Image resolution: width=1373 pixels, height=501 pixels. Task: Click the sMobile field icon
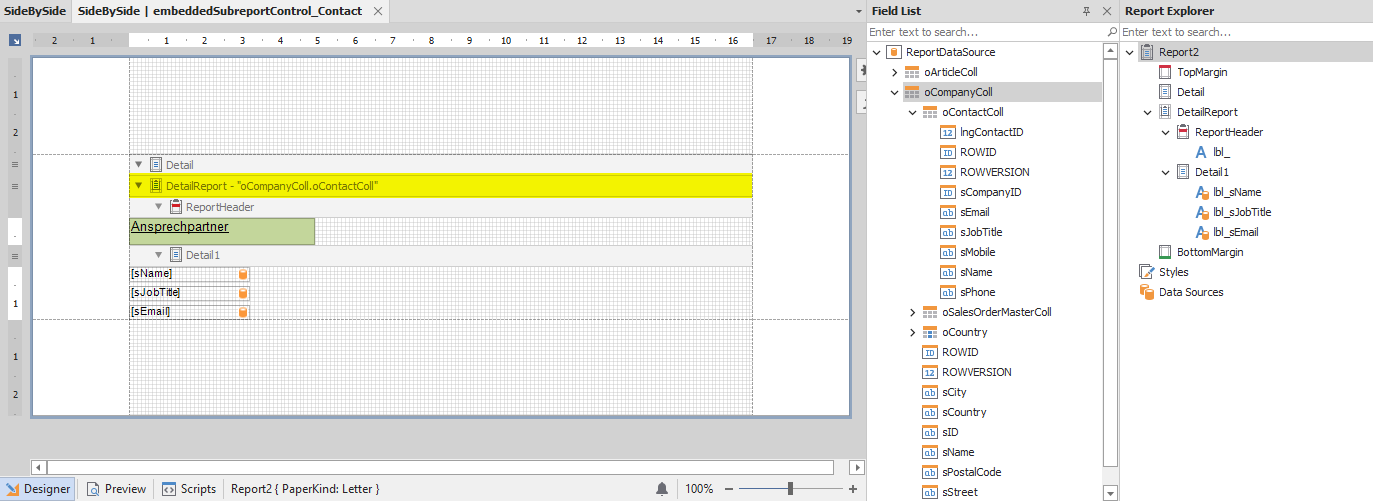[x=948, y=252]
